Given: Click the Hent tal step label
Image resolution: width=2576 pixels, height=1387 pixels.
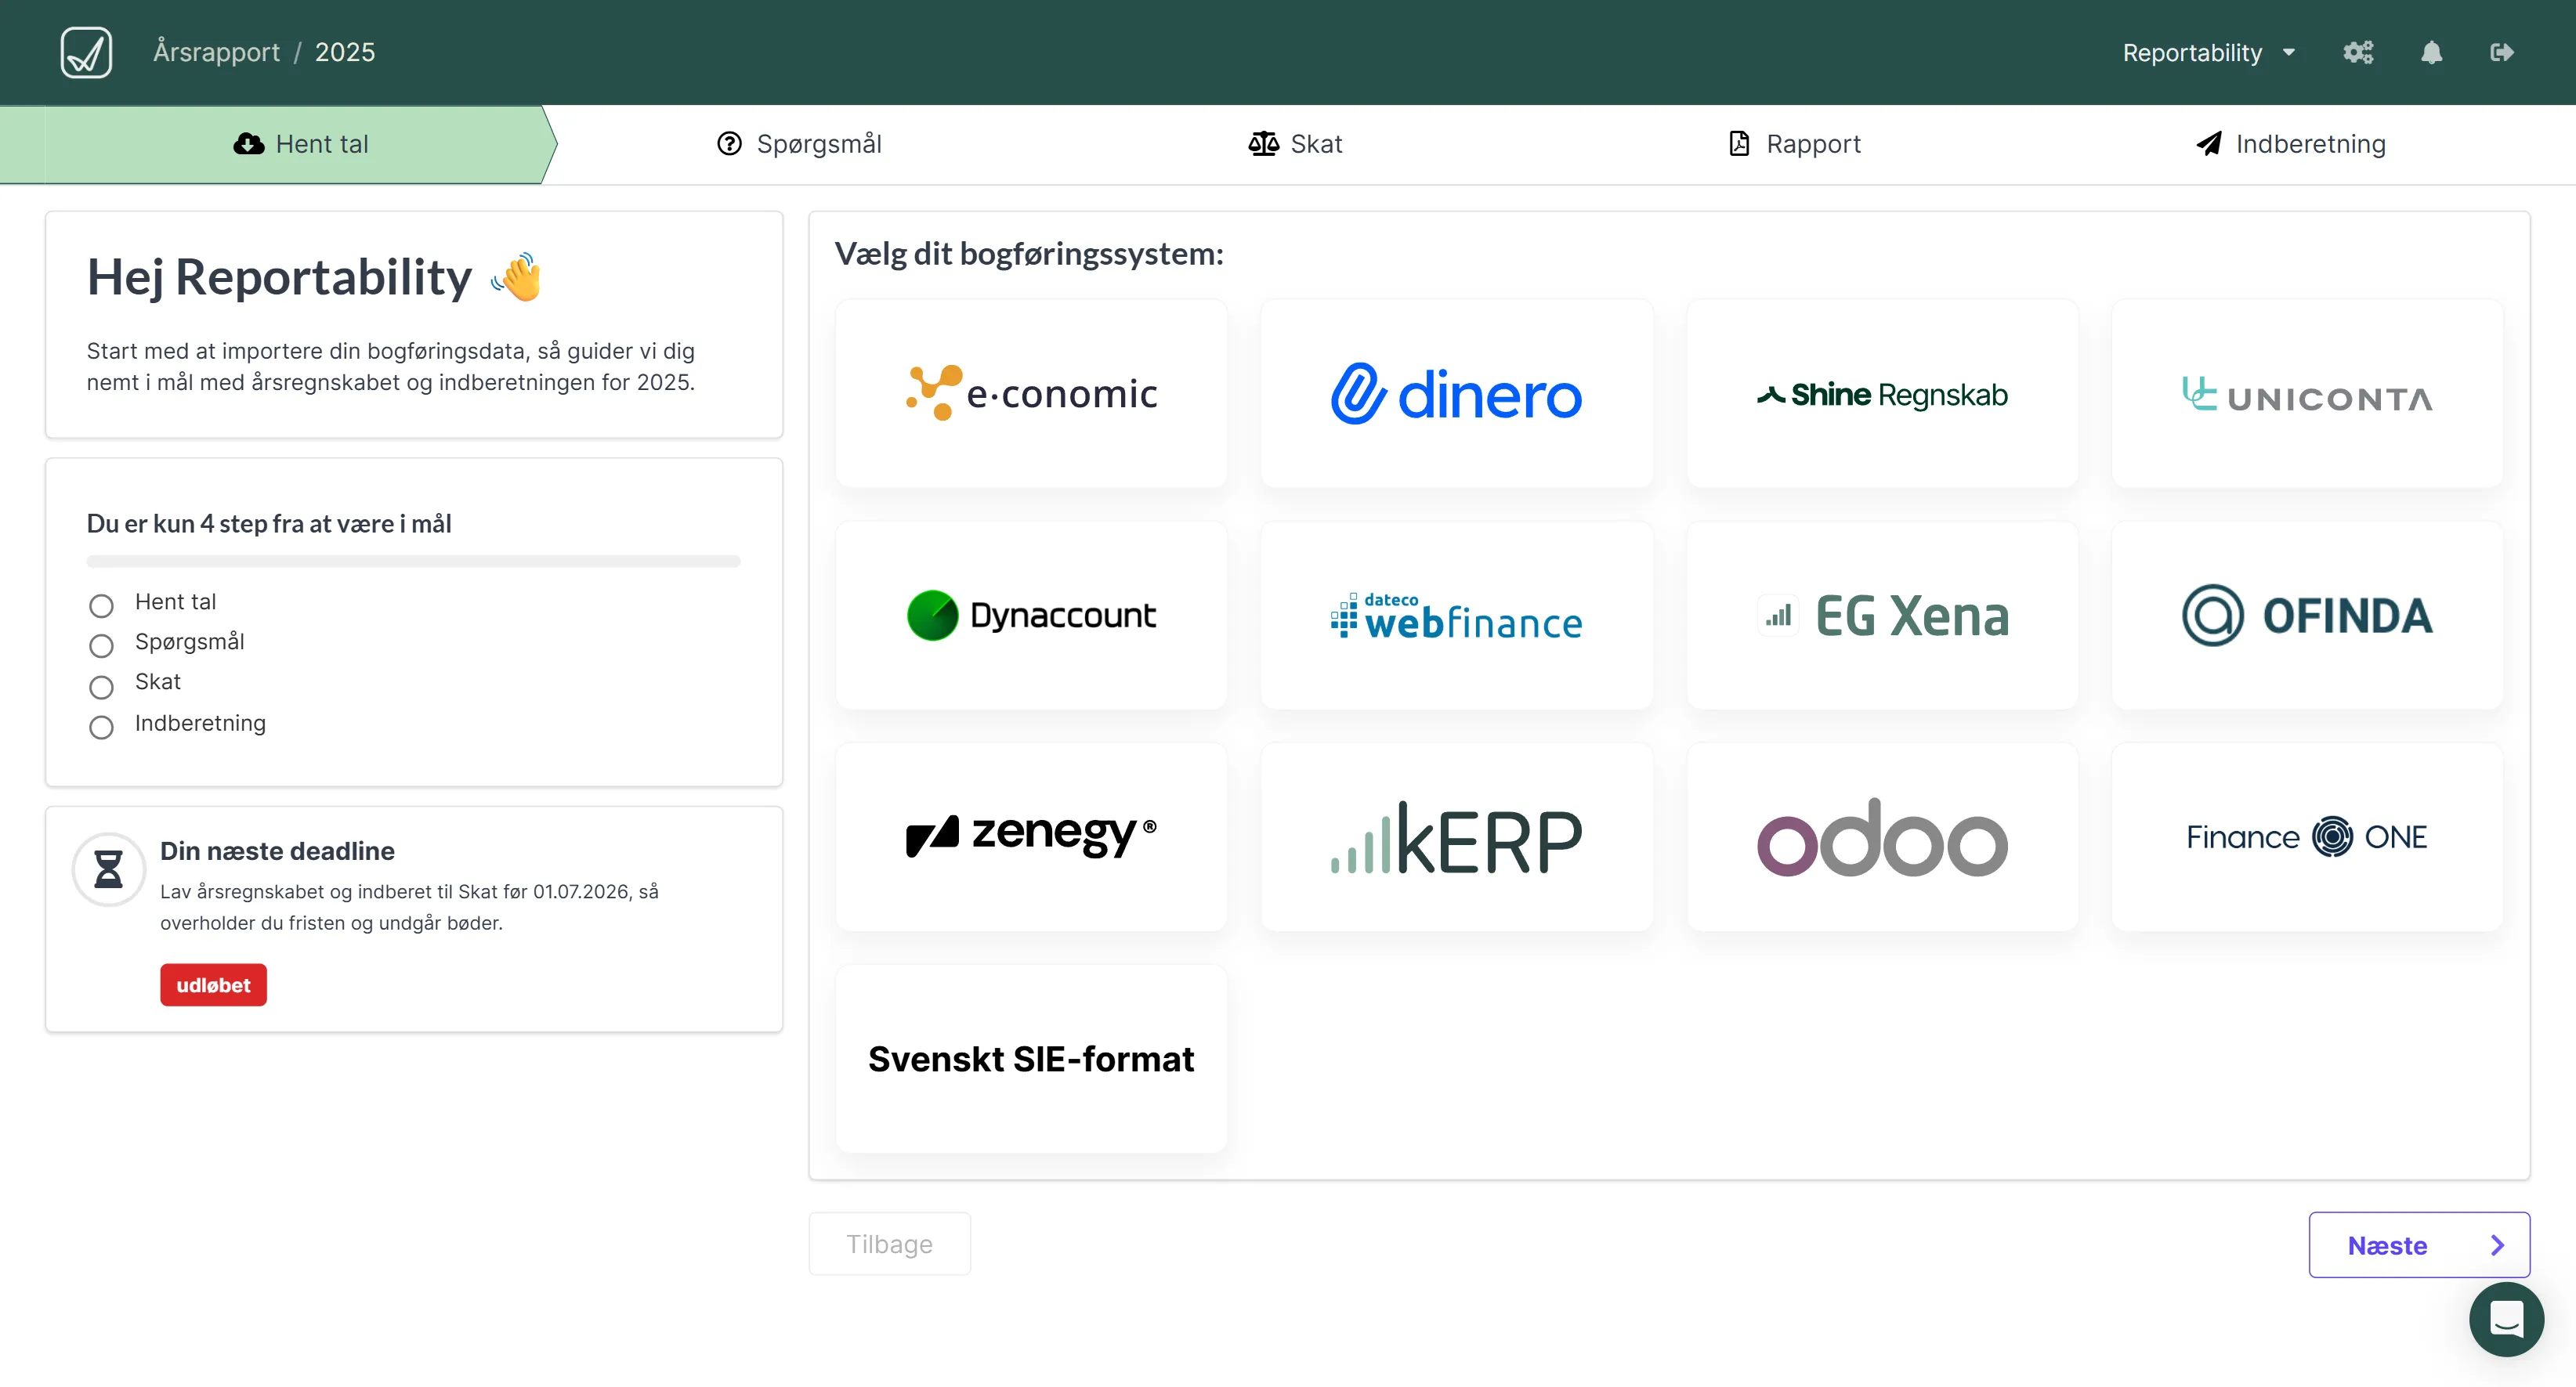Looking at the screenshot, I should pyautogui.click(x=175, y=601).
